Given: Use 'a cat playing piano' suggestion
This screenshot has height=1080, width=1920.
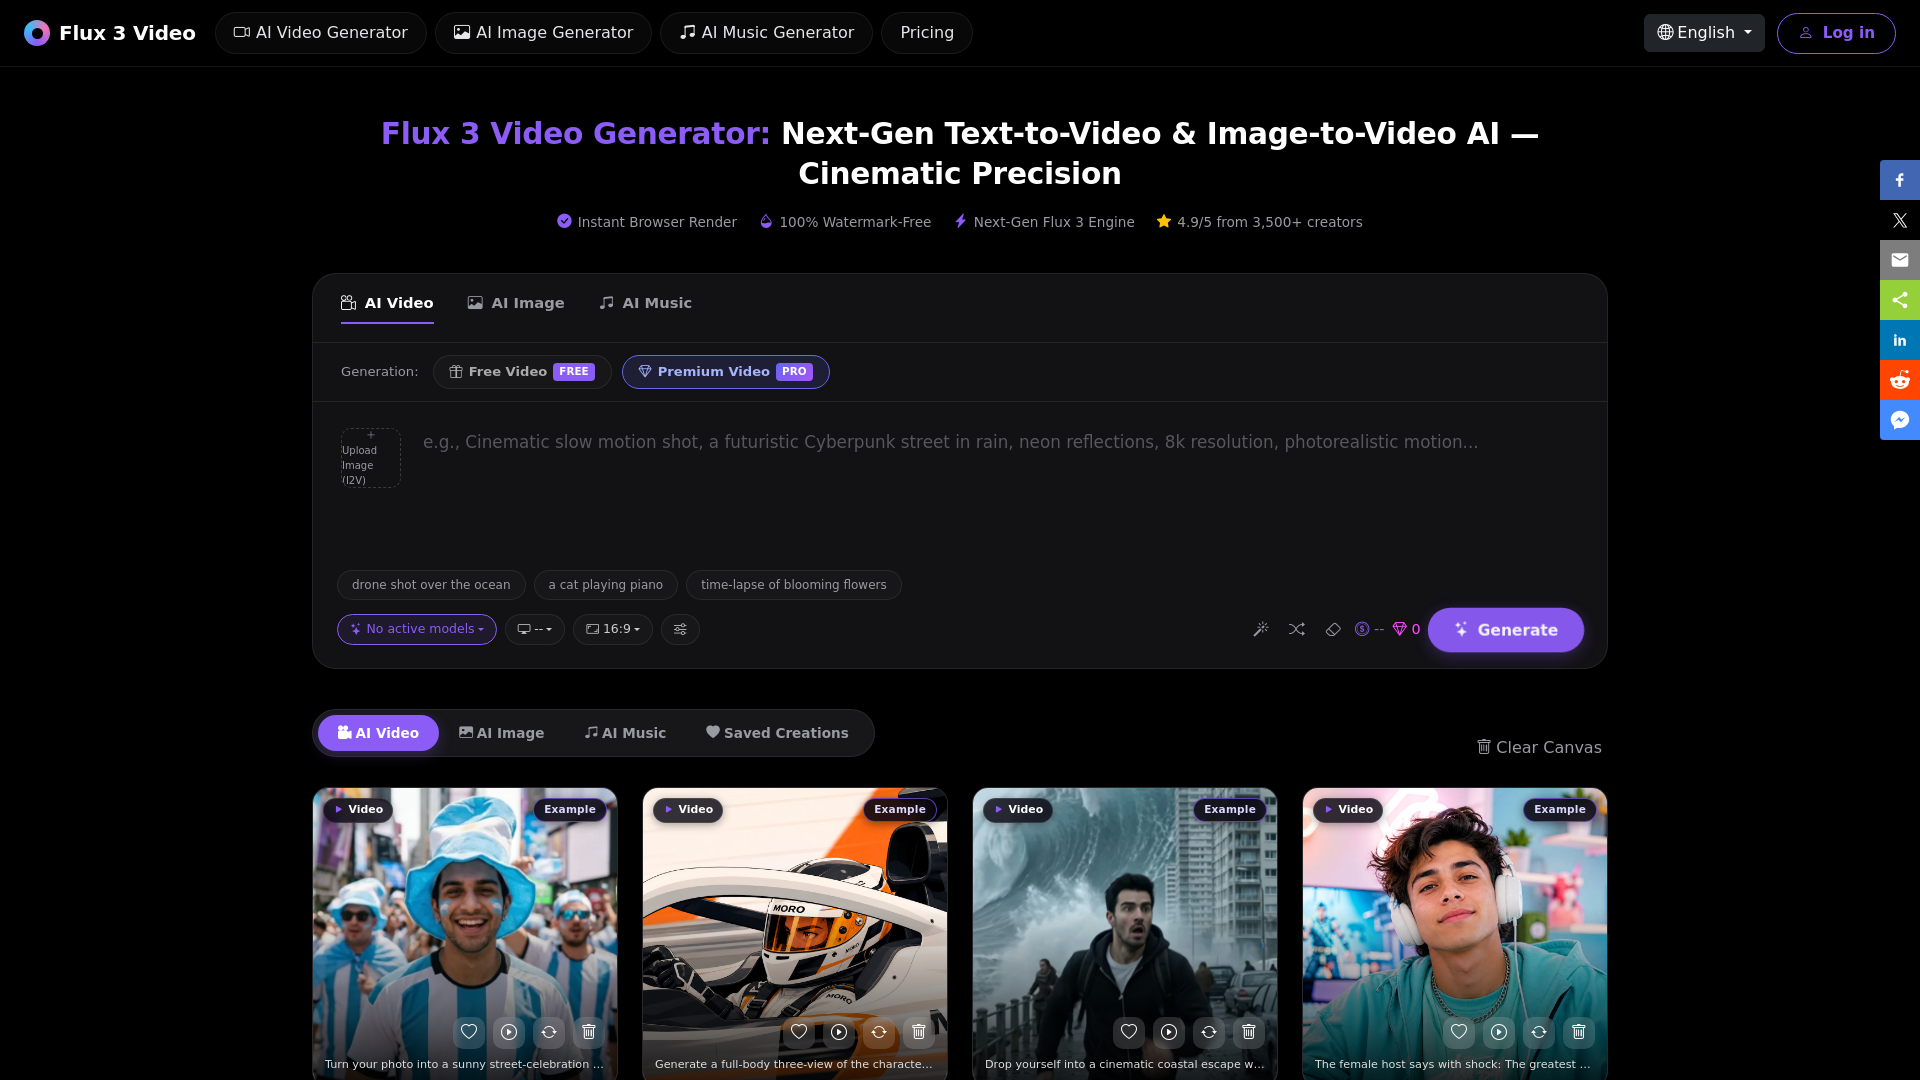Looking at the screenshot, I should [x=606, y=585].
